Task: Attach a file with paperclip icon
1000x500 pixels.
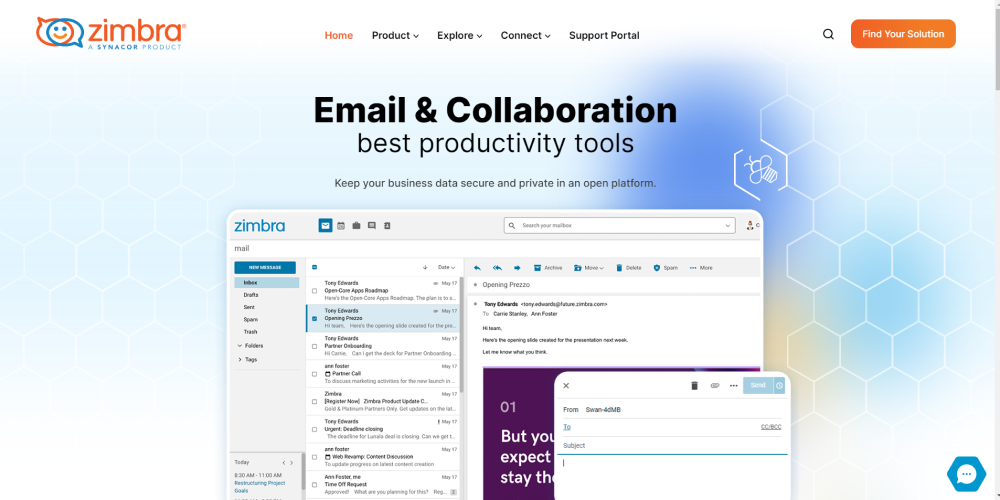Action: point(714,385)
